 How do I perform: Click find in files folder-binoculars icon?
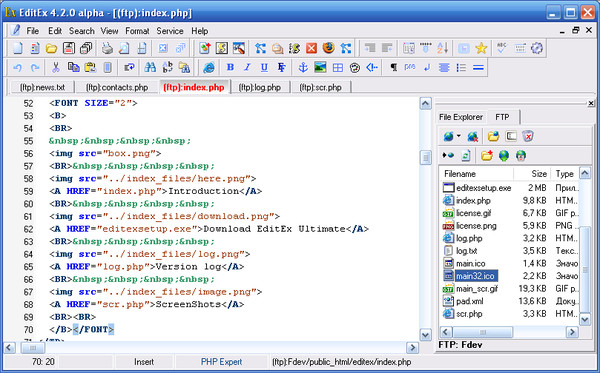coord(184,68)
